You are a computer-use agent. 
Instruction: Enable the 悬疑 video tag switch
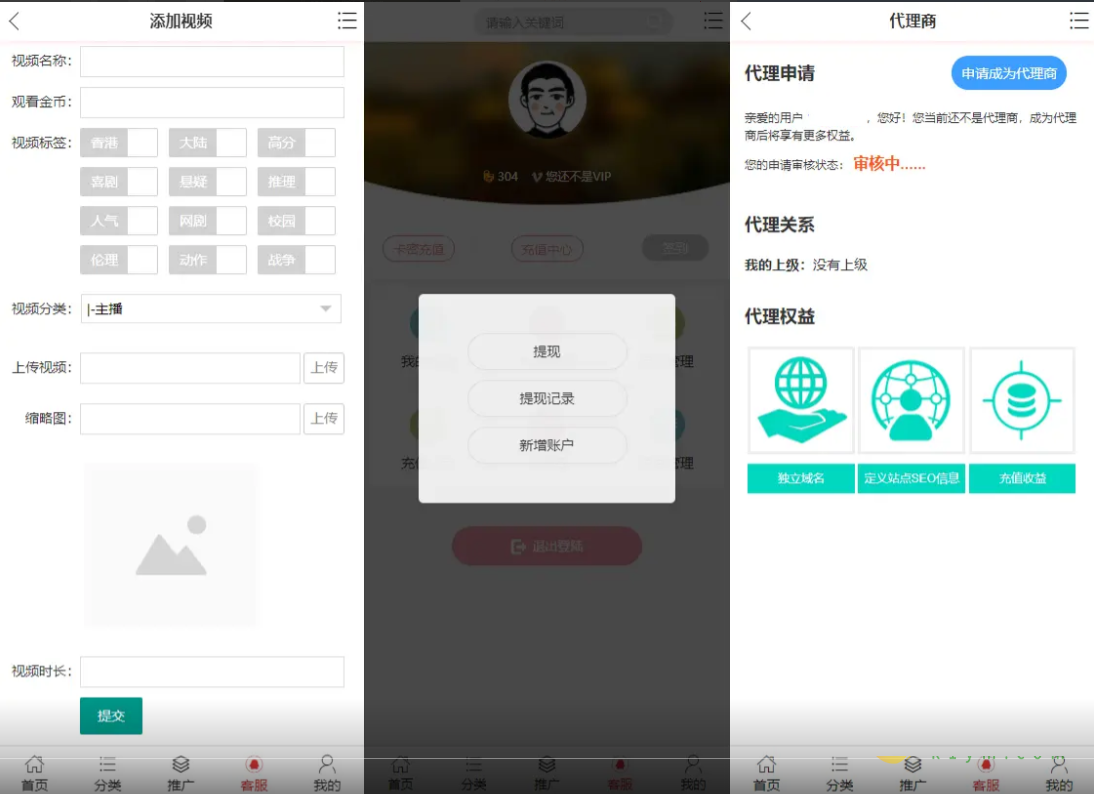[207, 182]
